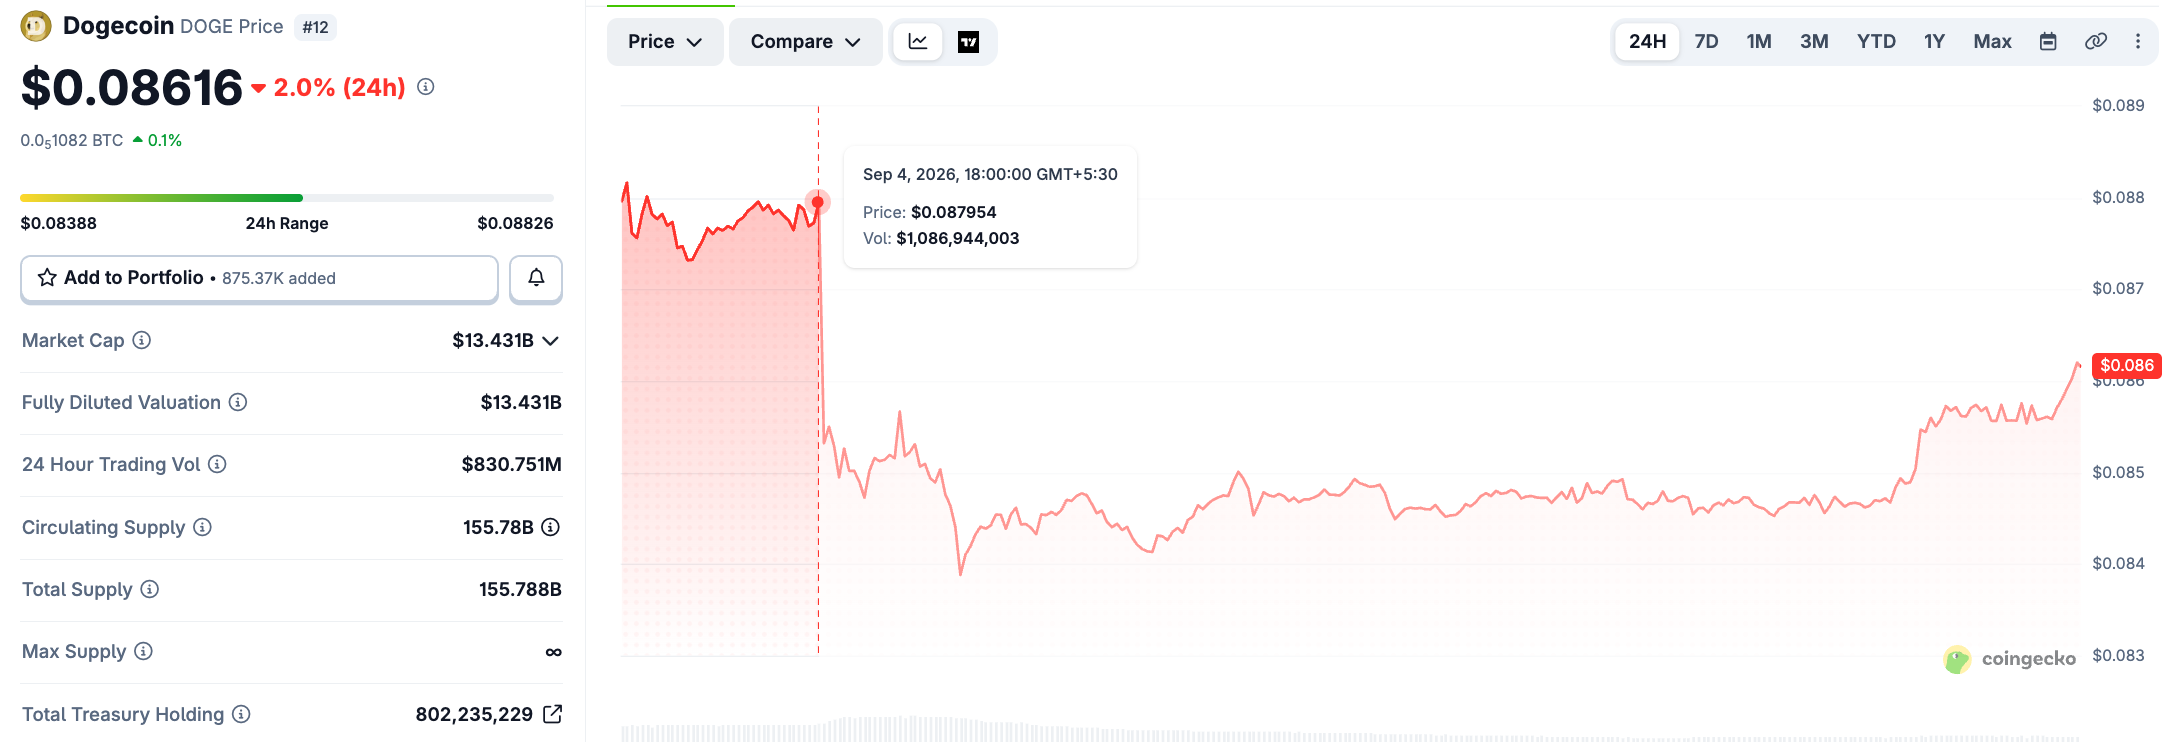
Task: Click the Add to Portfolio button
Action: [x=259, y=278]
